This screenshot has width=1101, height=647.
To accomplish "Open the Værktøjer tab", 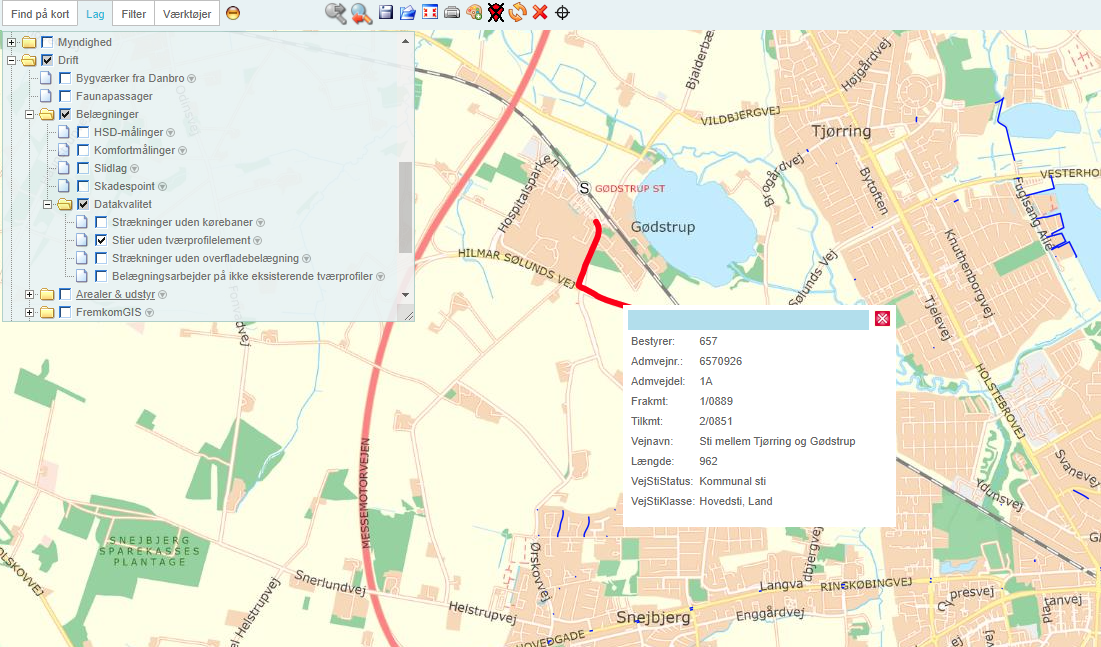I will tap(187, 14).
